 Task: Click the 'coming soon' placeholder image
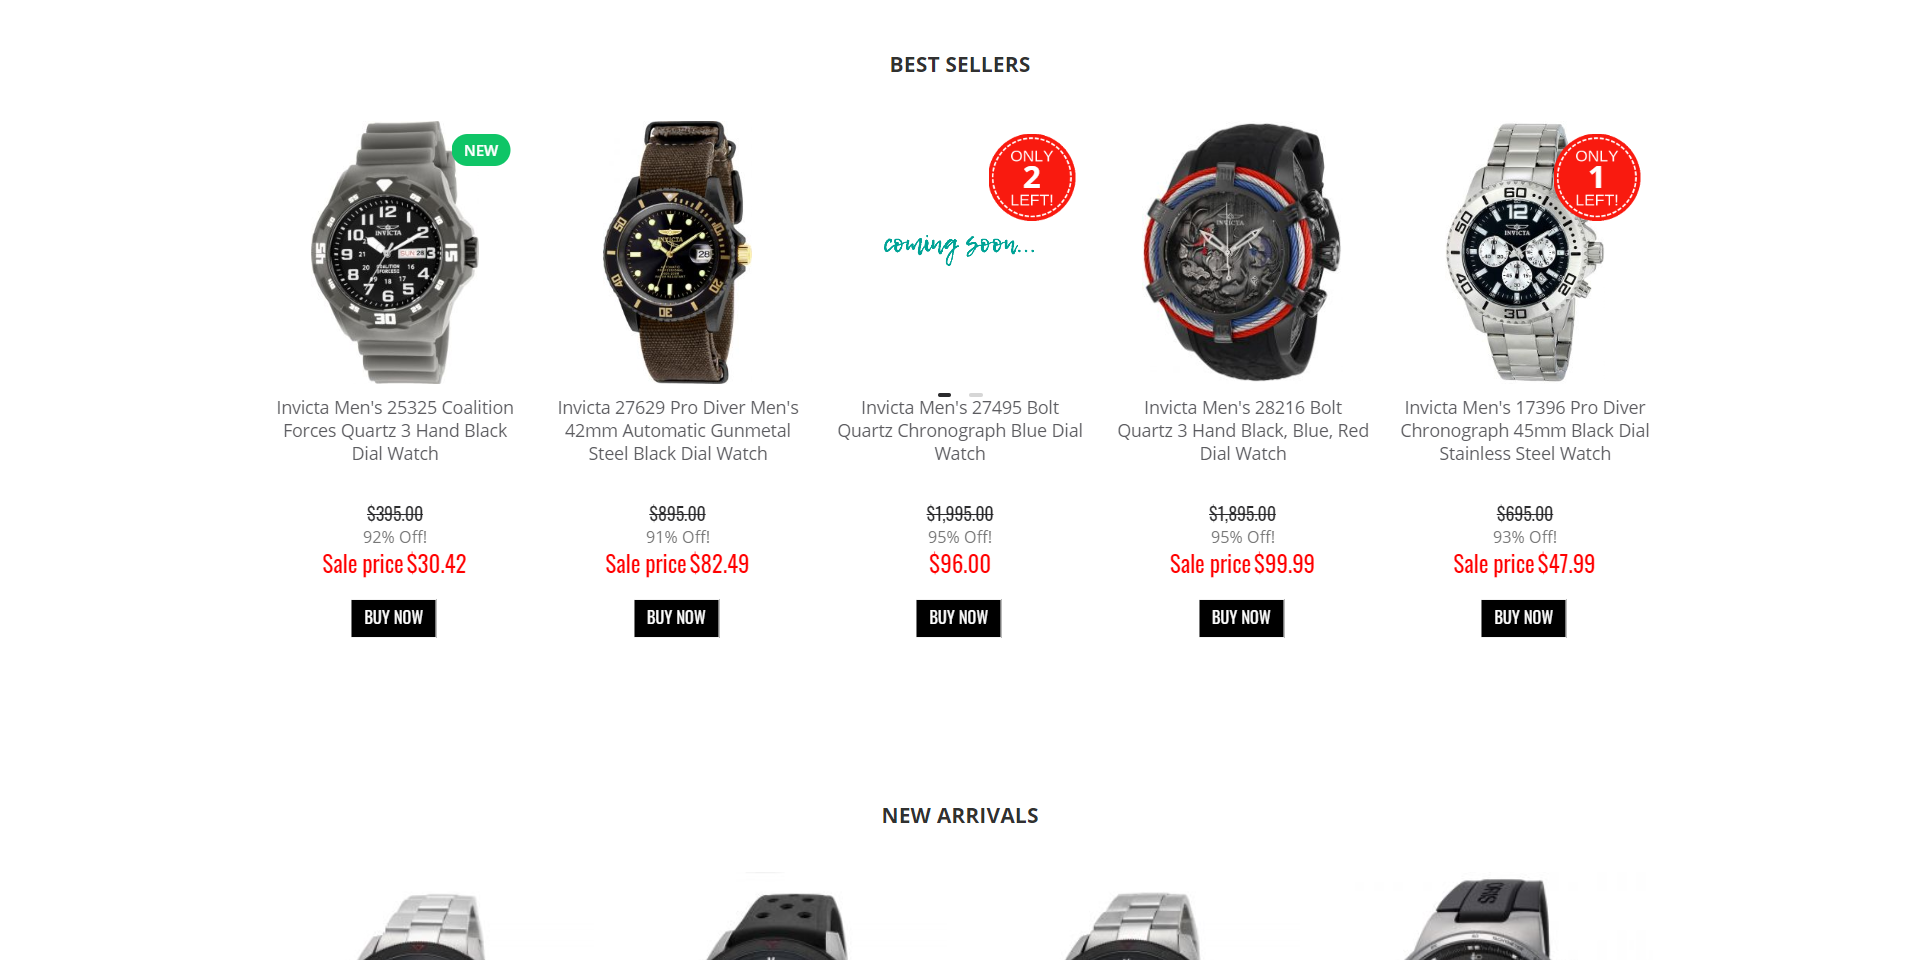(x=959, y=246)
